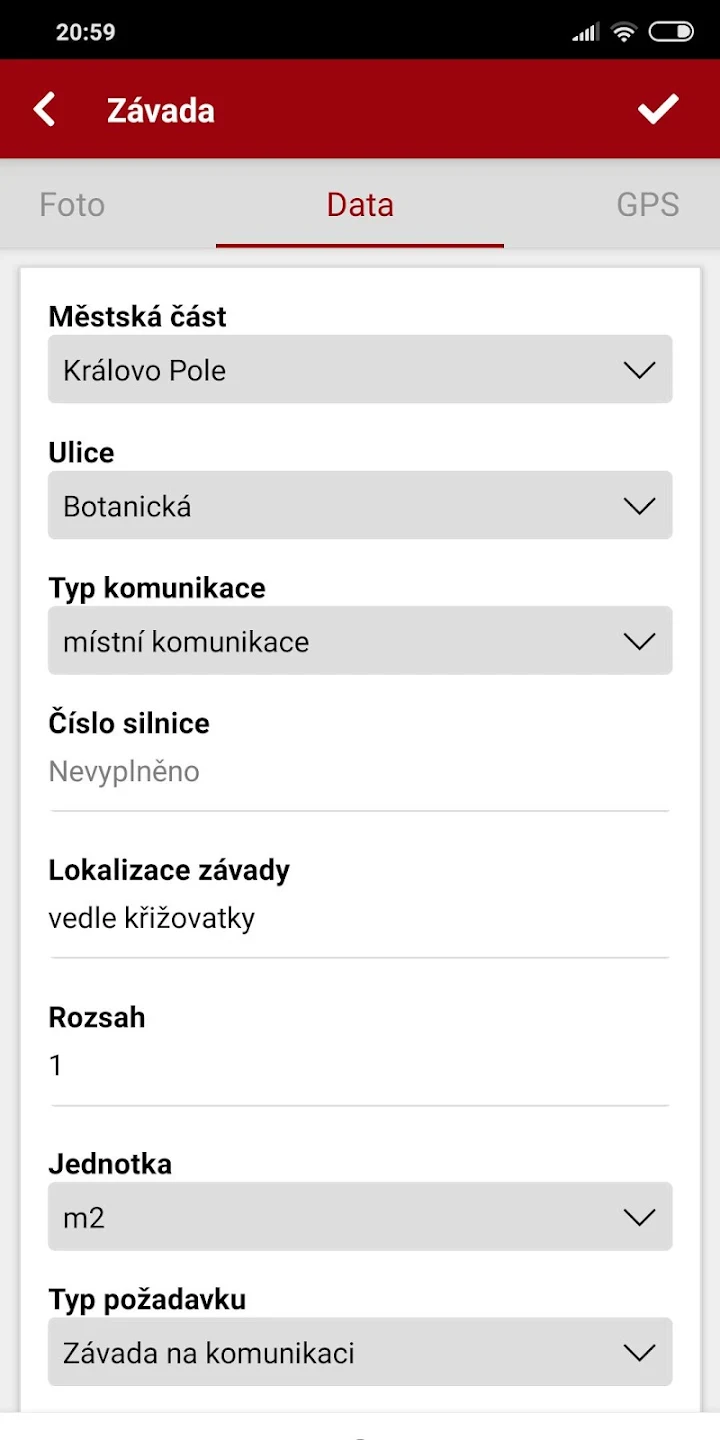This screenshot has width=720, height=1440.
Task: Tap the chevron arrow beside Královo Pole
Action: (x=638, y=370)
